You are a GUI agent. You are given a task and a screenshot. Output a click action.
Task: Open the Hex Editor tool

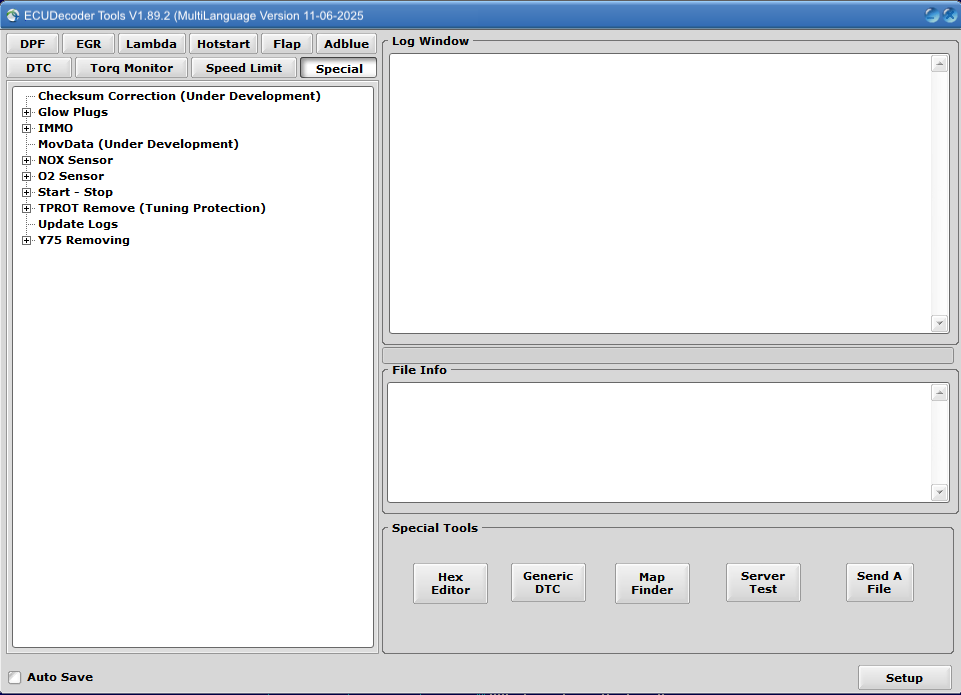[x=450, y=583]
